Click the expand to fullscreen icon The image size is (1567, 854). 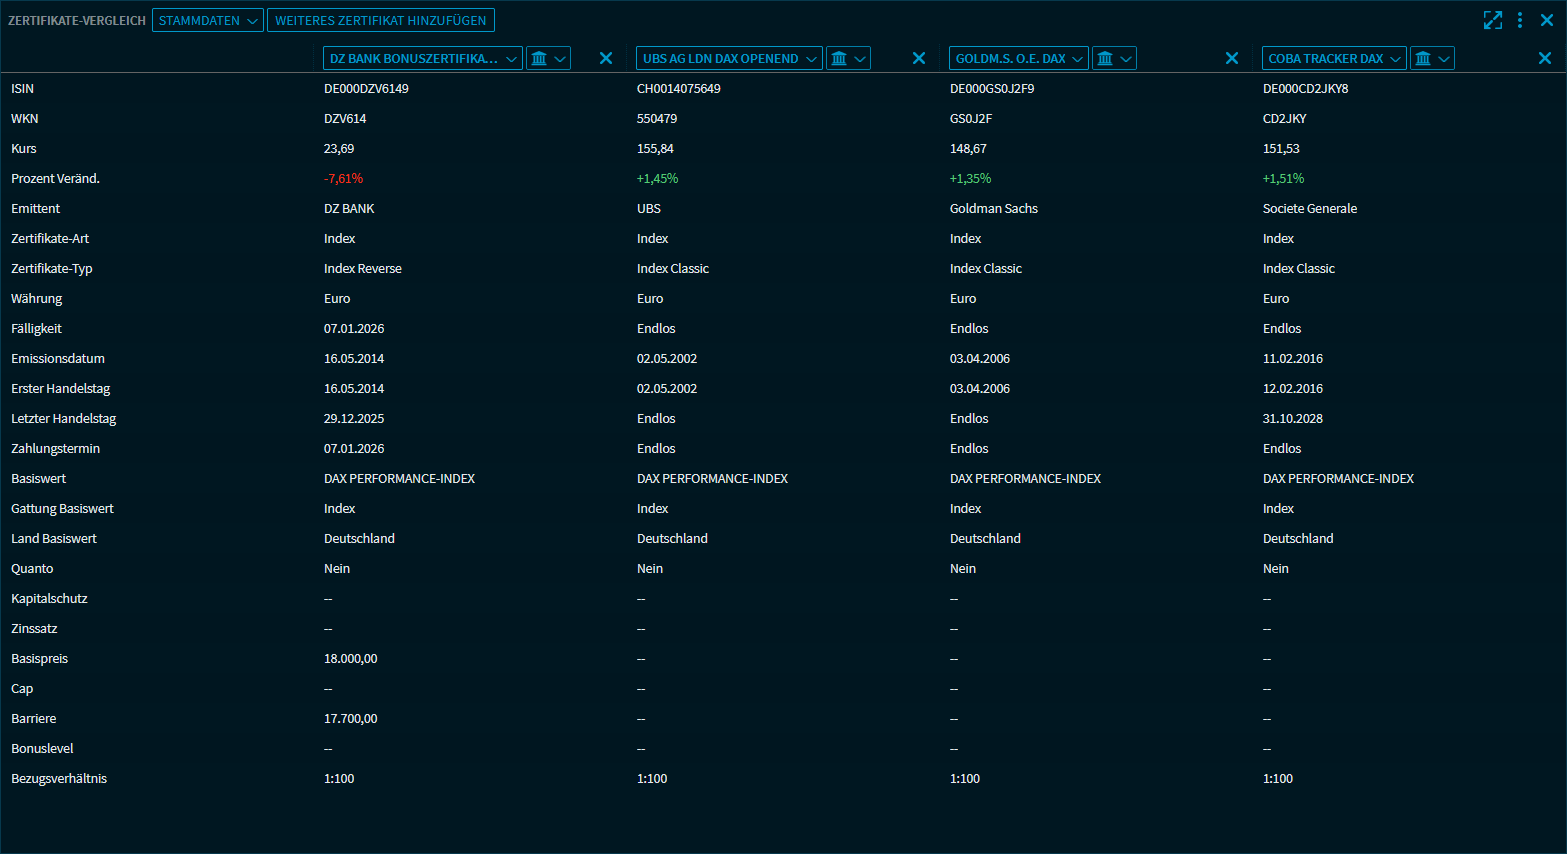[1492, 20]
